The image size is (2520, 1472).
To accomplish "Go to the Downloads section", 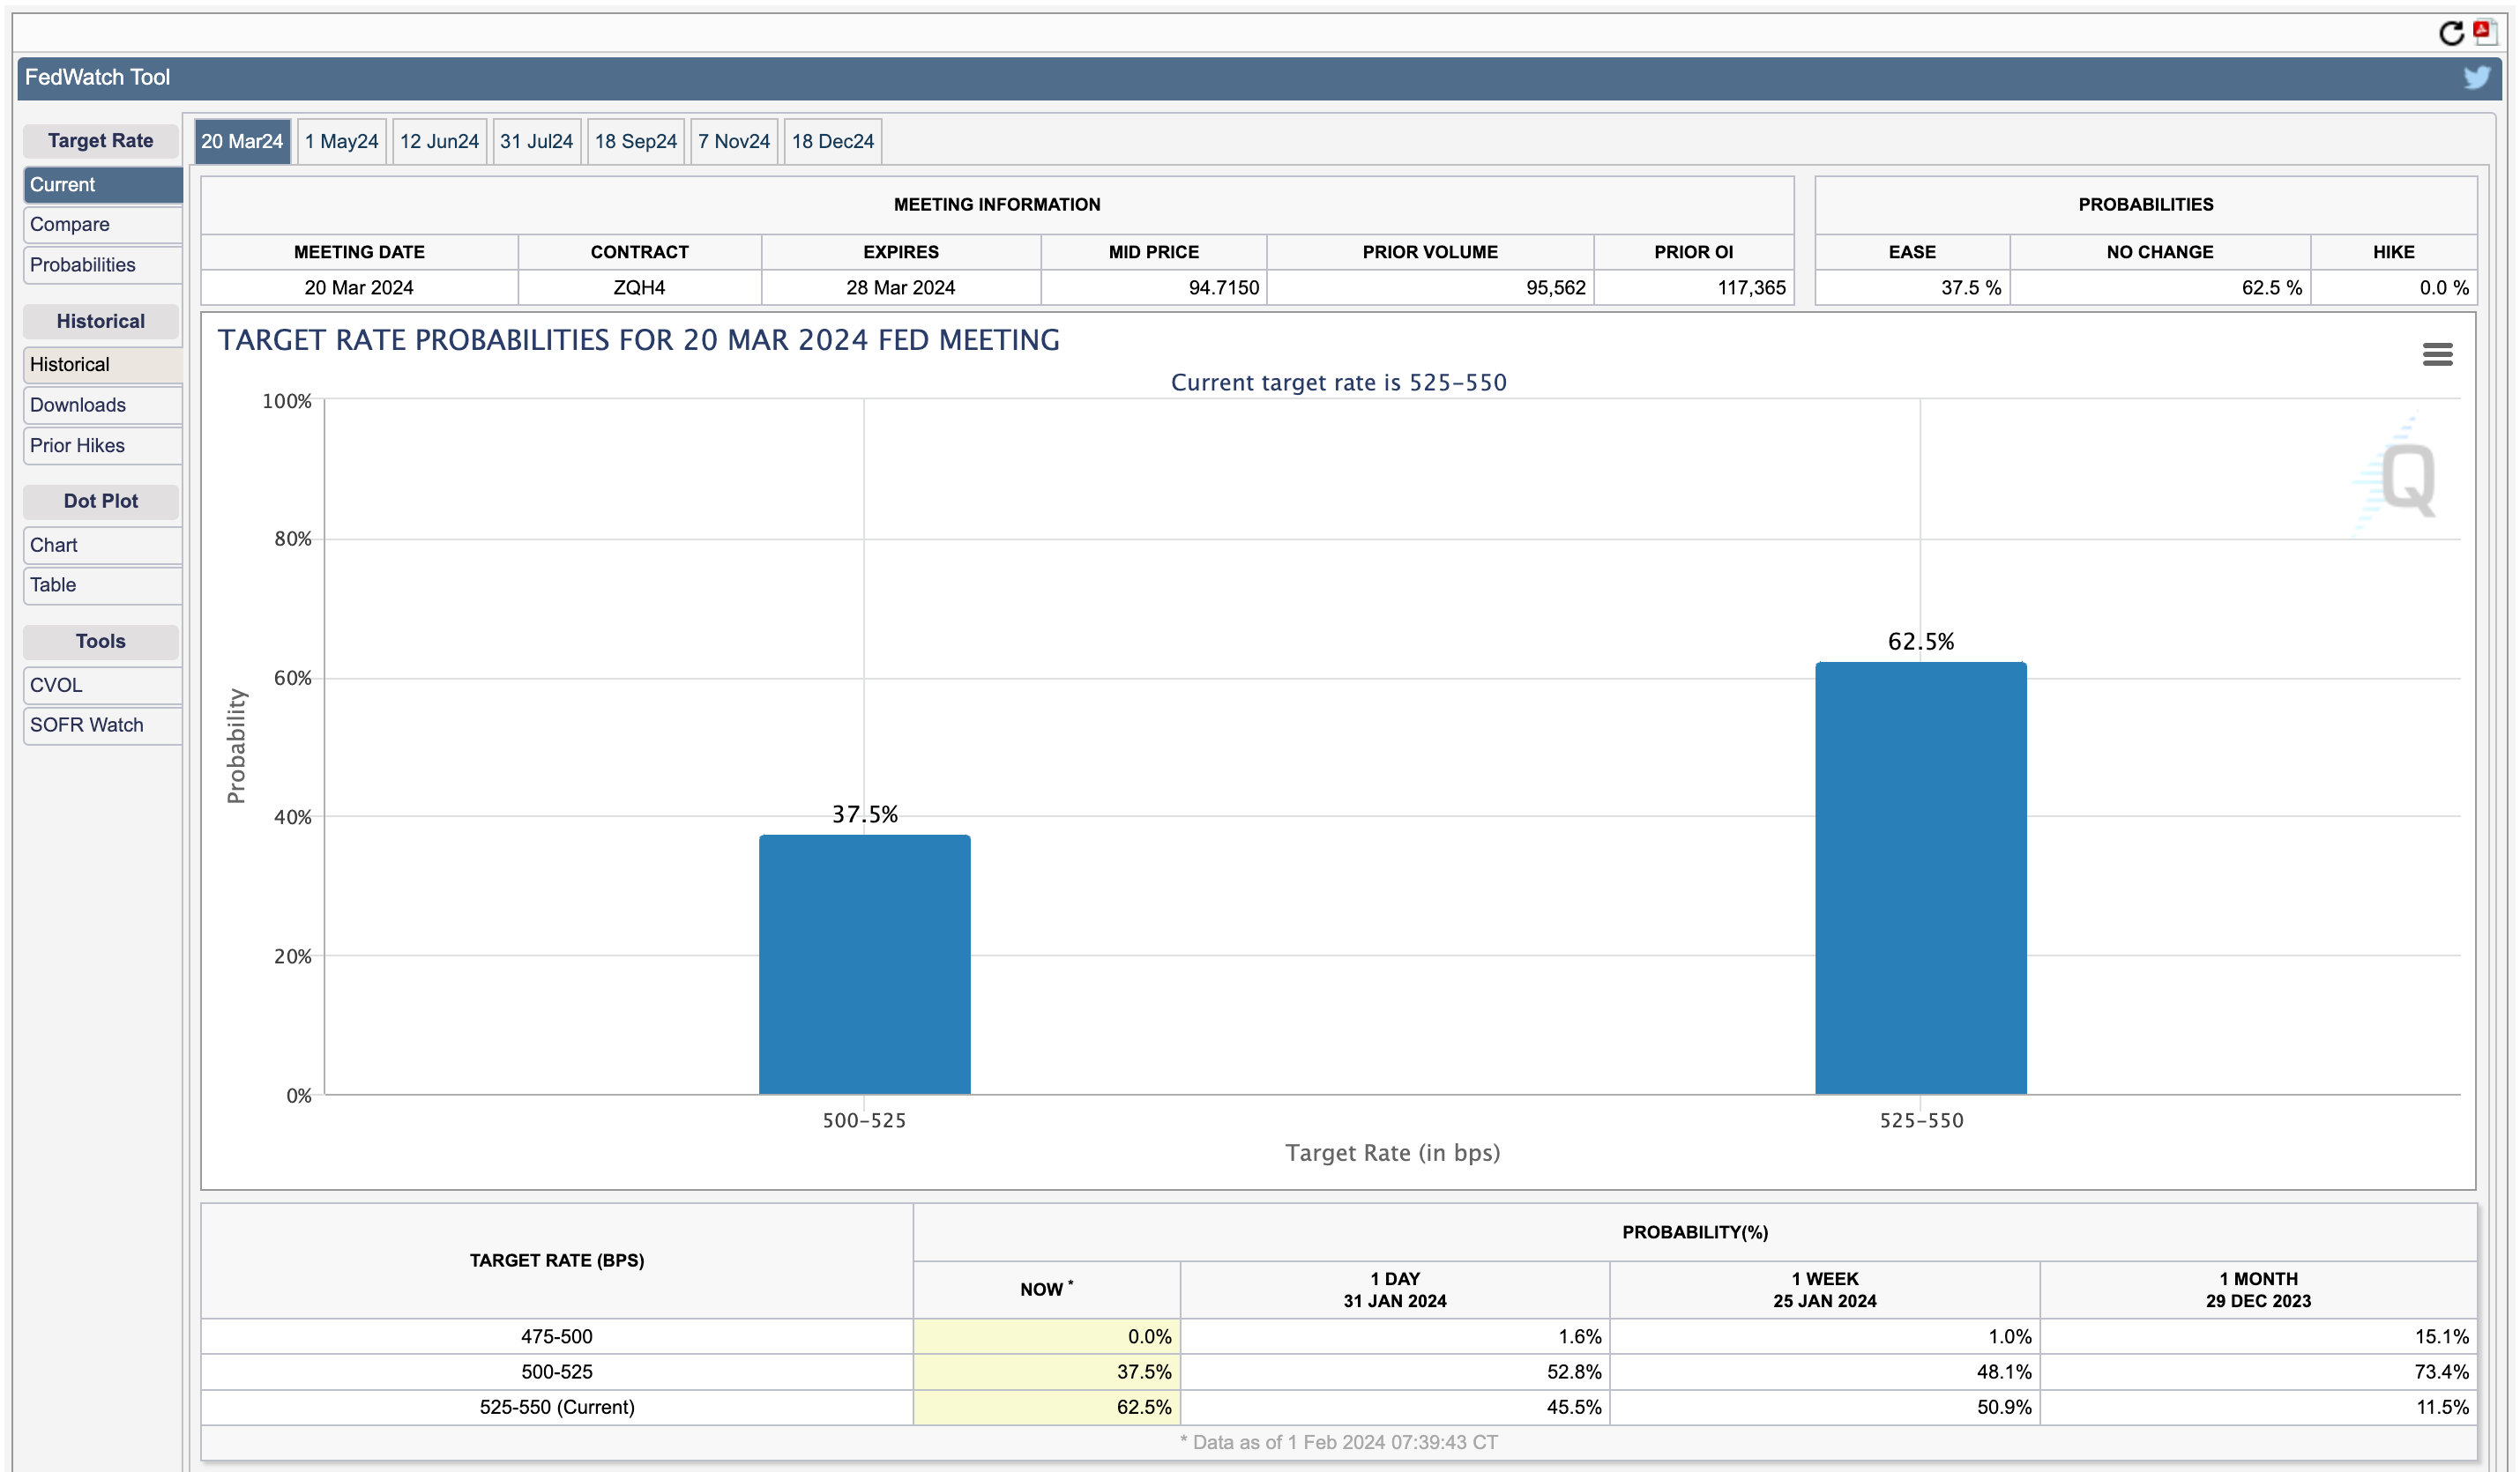I will [102, 405].
